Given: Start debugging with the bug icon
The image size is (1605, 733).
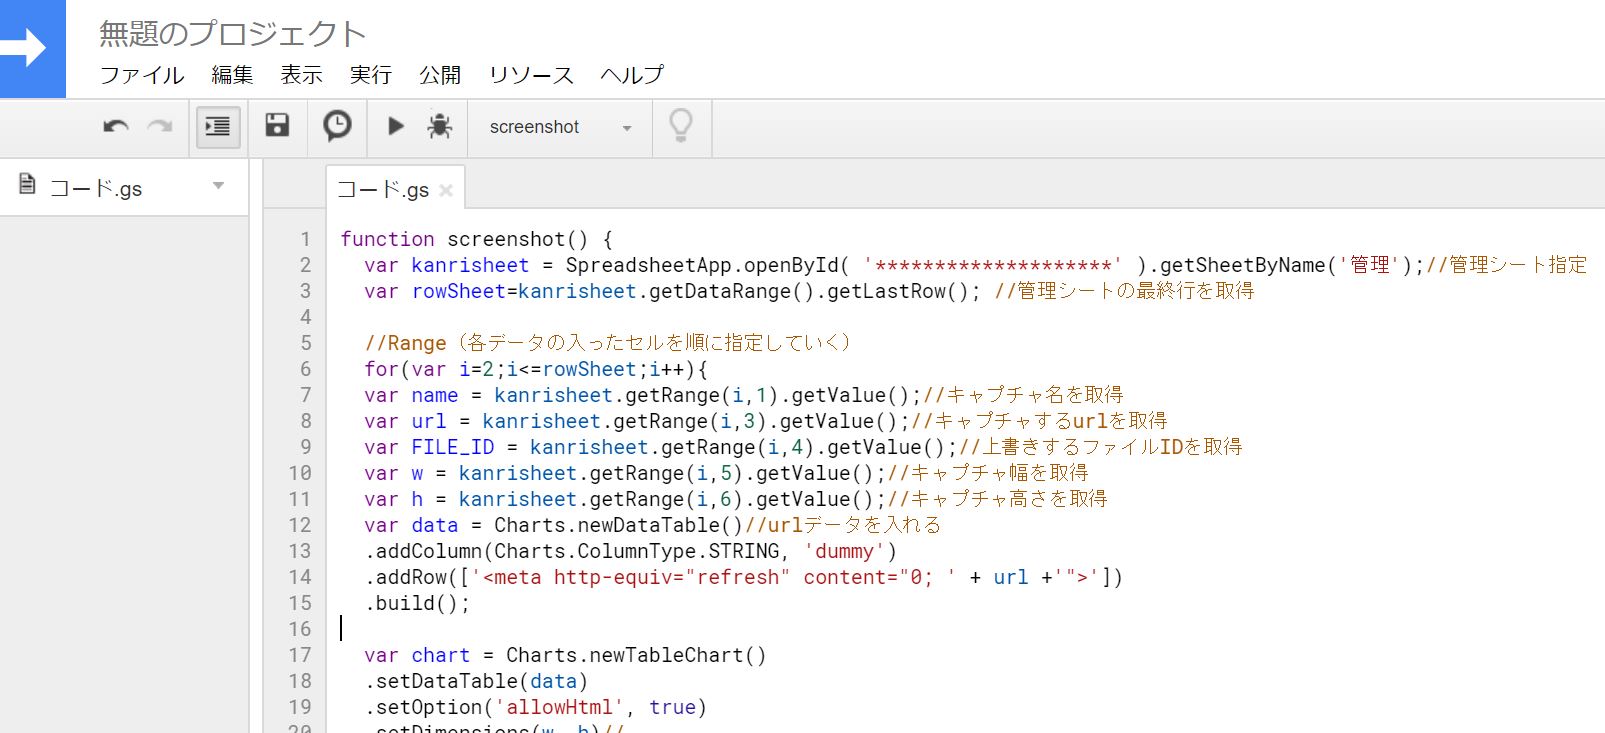Looking at the screenshot, I should click(x=439, y=126).
